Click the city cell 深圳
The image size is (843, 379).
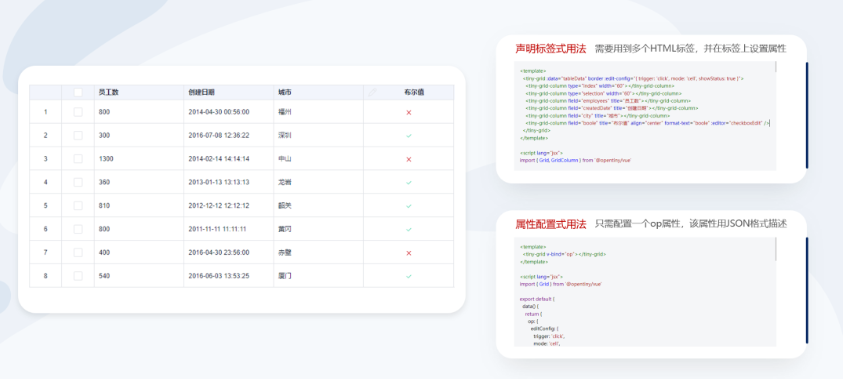coord(284,135)
